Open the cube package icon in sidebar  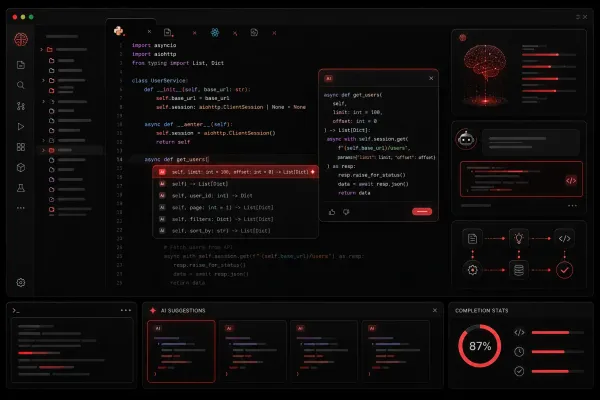point(21,167)
